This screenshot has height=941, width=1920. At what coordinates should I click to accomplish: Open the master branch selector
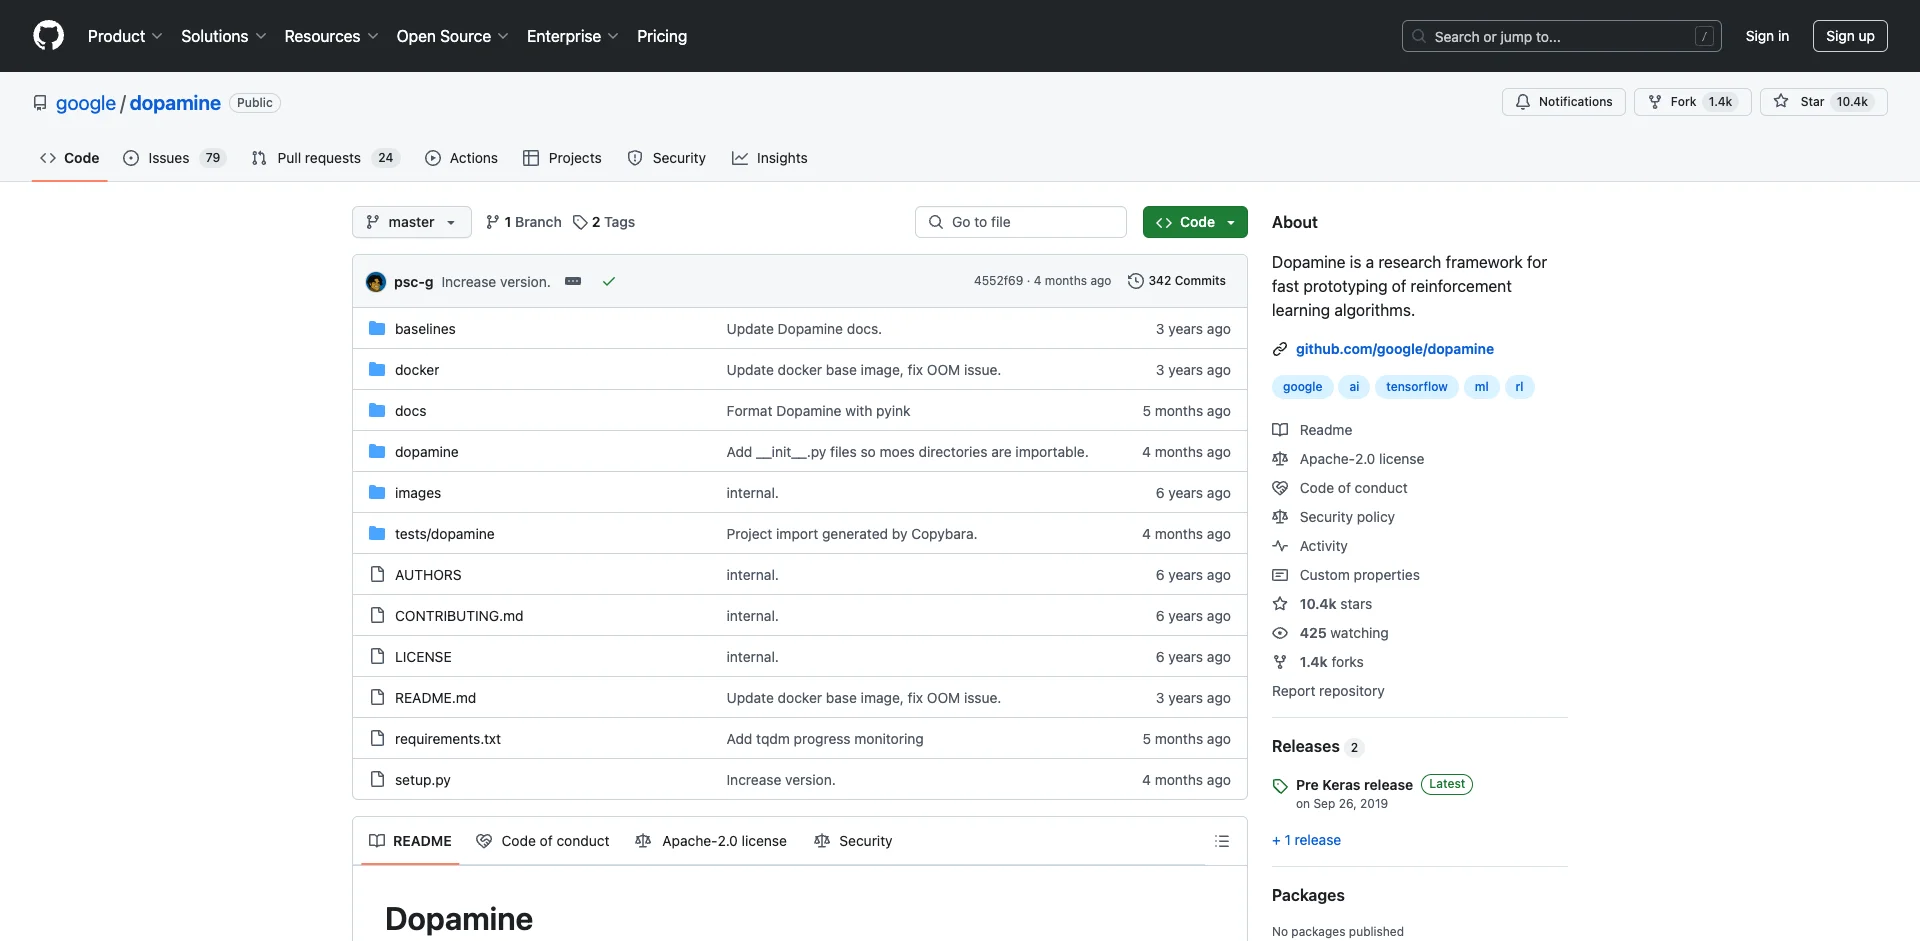point(411,222)
